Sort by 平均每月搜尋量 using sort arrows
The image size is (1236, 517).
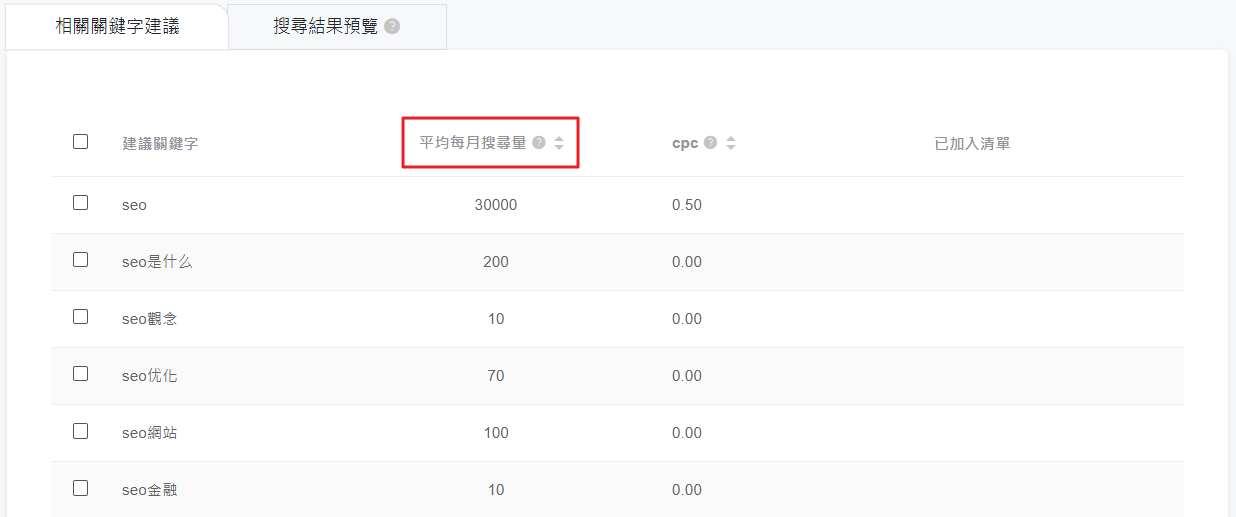pos(559,143)
